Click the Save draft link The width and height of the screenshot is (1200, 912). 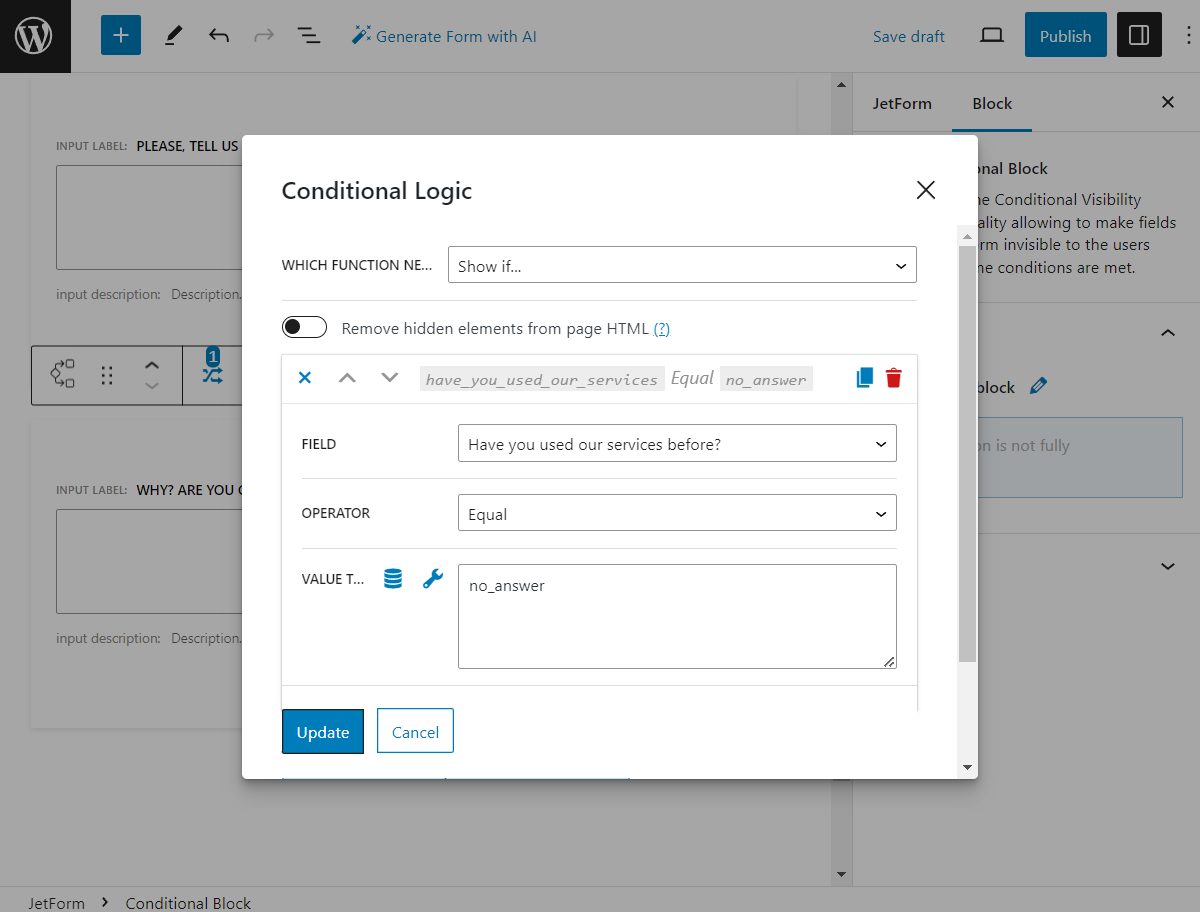click(x=908, y=35)
